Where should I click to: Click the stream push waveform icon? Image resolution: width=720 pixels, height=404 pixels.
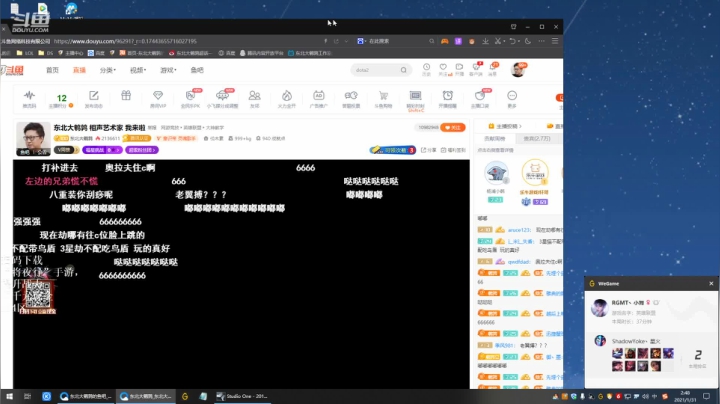pos(29,98)
